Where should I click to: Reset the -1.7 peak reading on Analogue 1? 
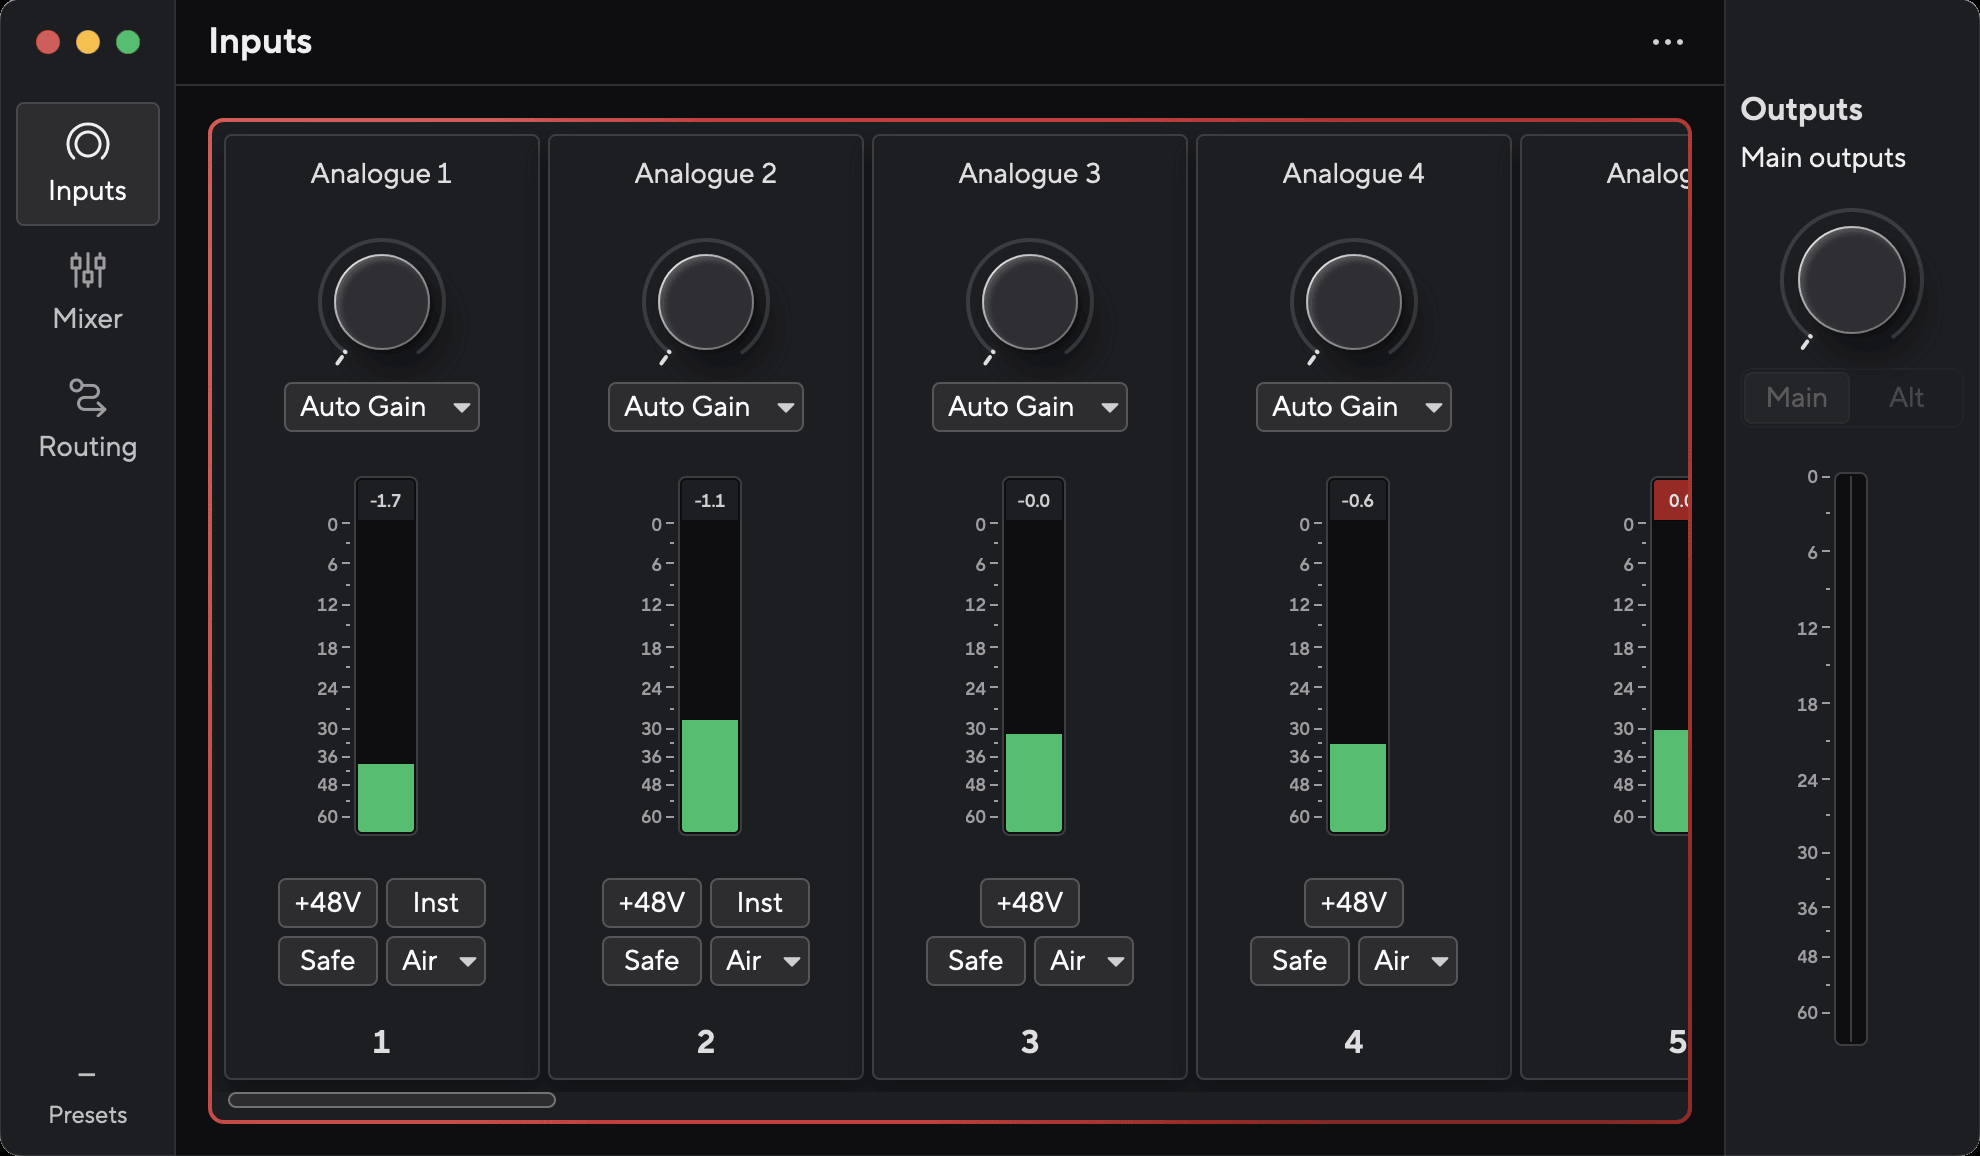click(x=386, y=500)
